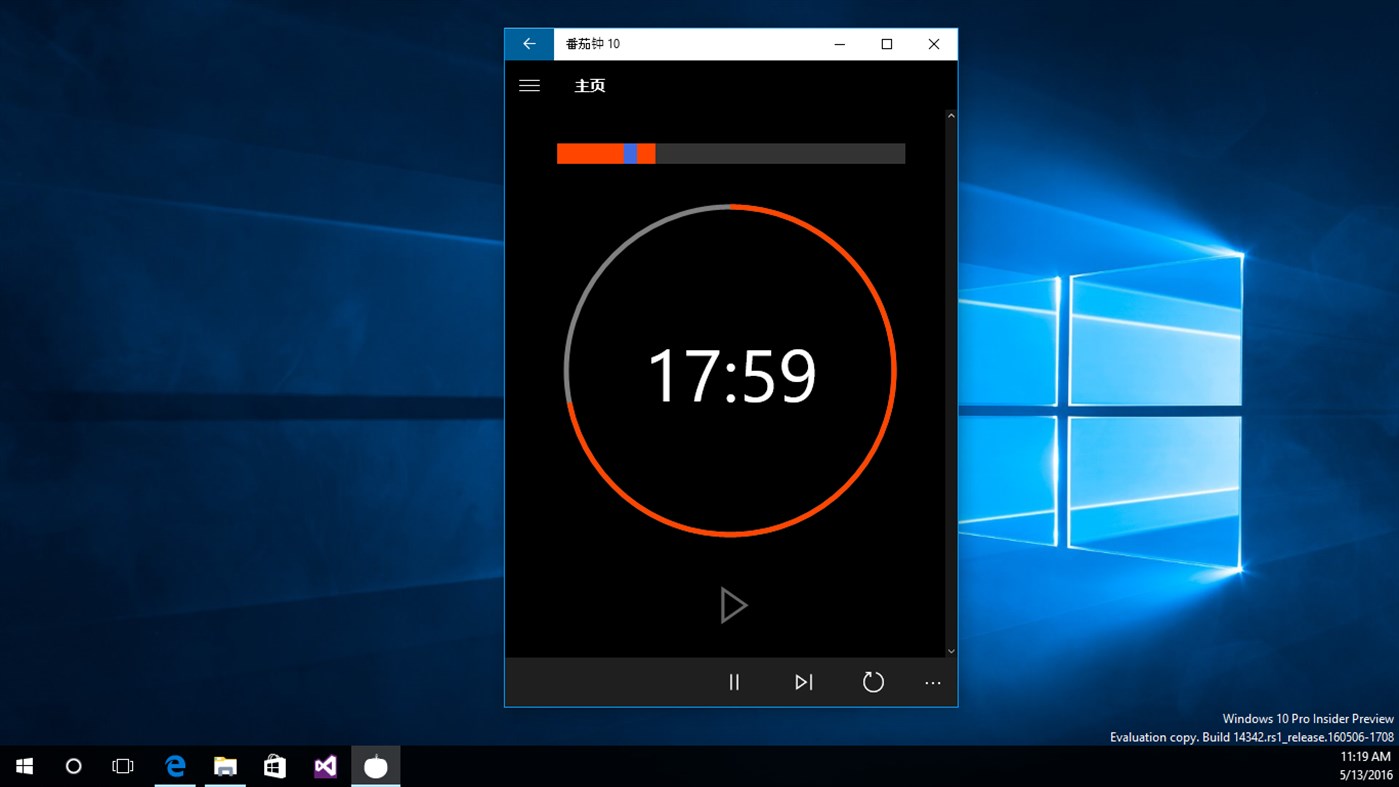Navigate back using the blue back arrow
Image resolution: width=1399 pixels, height=787 pixels.
pyautogui.click(x=529, y=43)
